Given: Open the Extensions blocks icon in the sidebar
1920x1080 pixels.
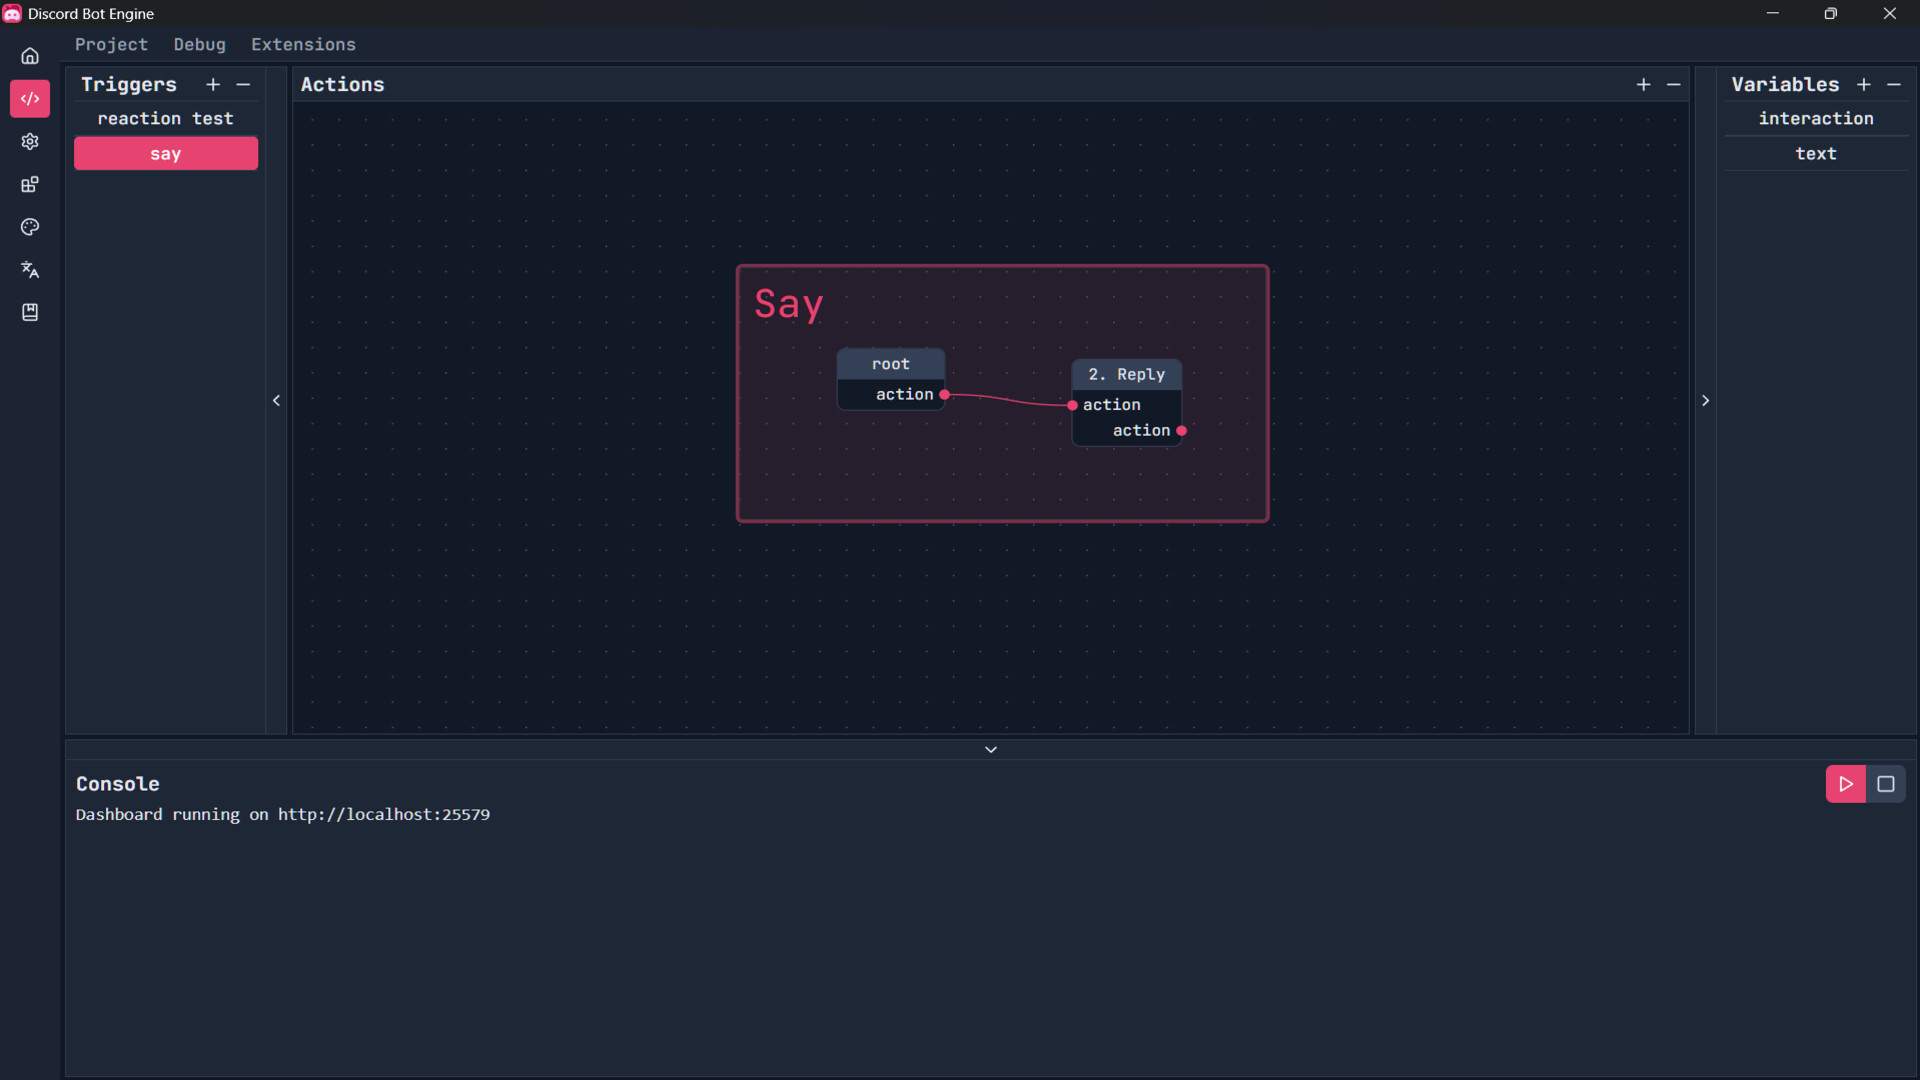Looking at the screenshot, I should (30, 184).
